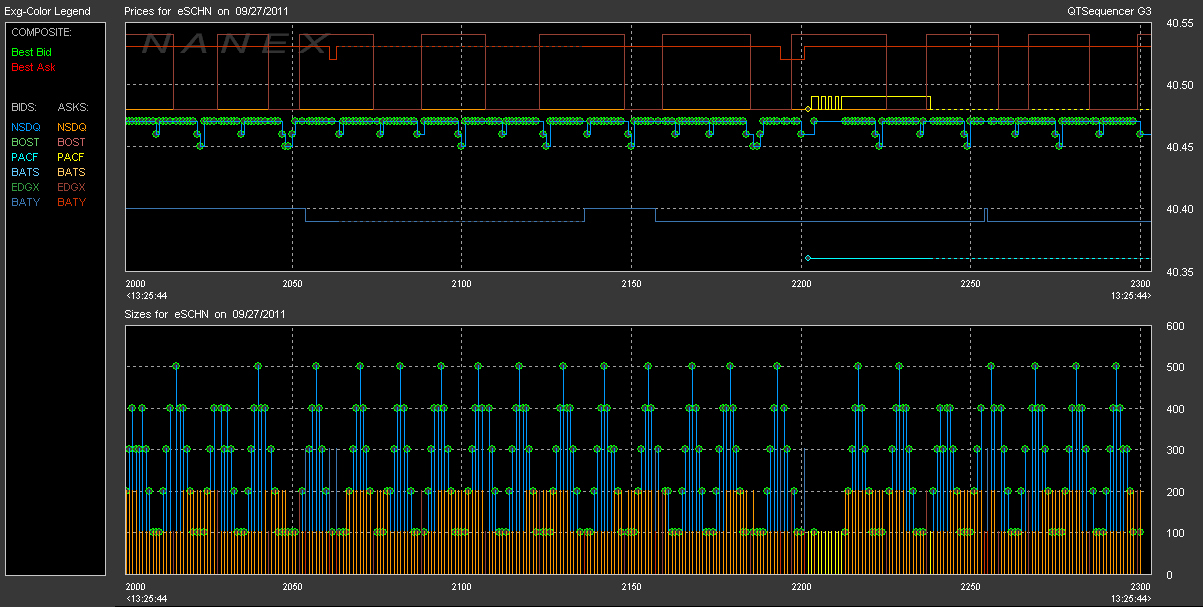
Task: Click the green Best Bid legend label
Action: tap(33, 51)
